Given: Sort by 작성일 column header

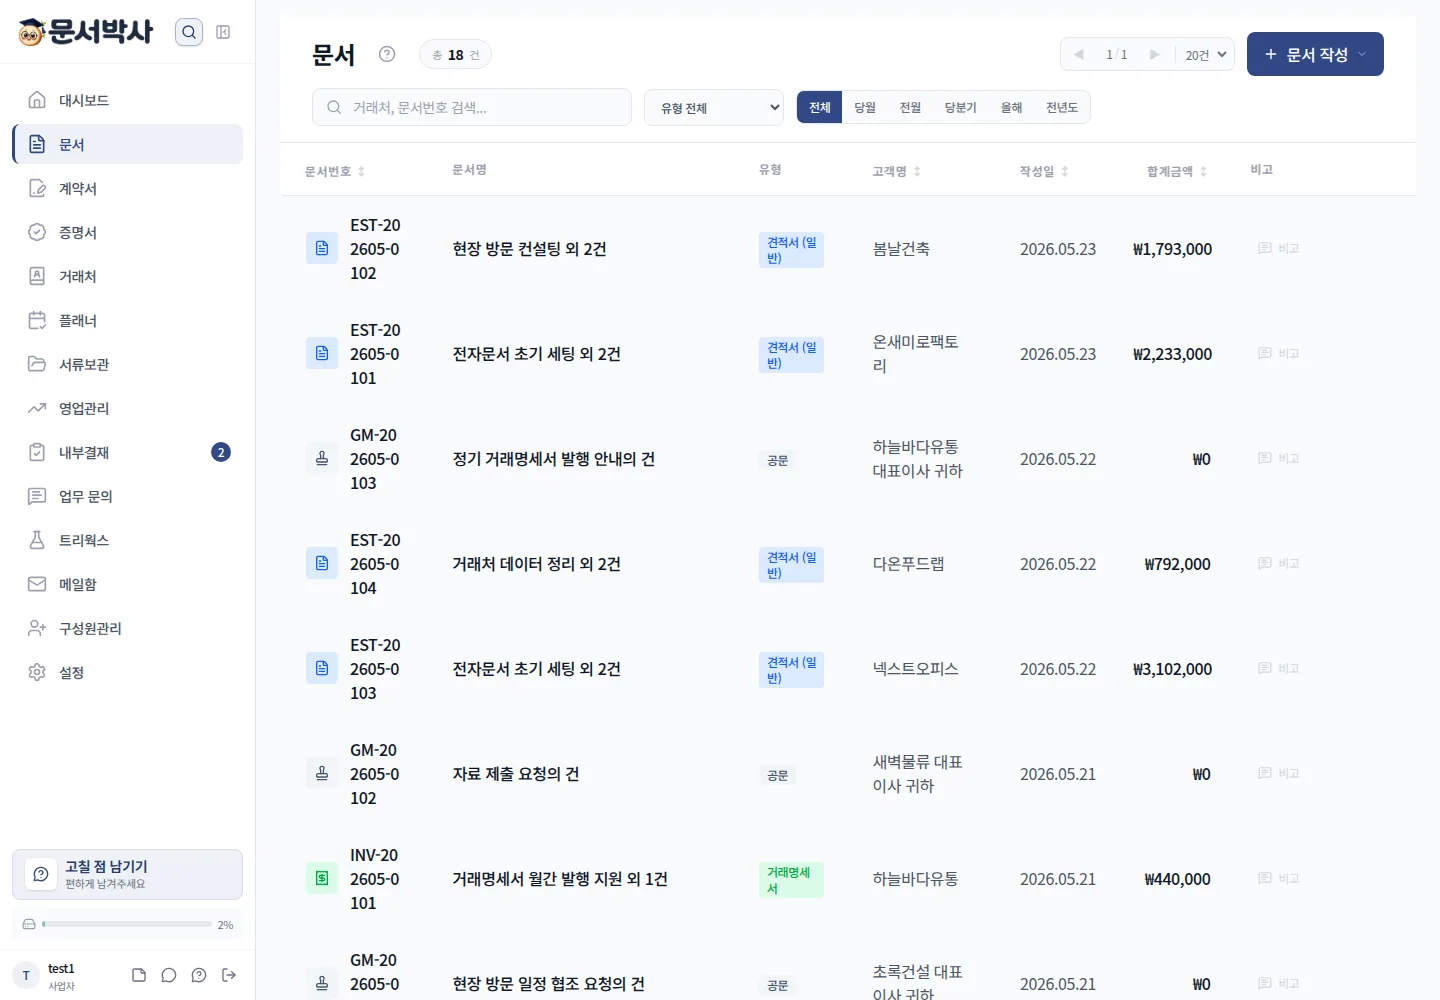Looking at the screenshot, I should [x=1045, y=171].
